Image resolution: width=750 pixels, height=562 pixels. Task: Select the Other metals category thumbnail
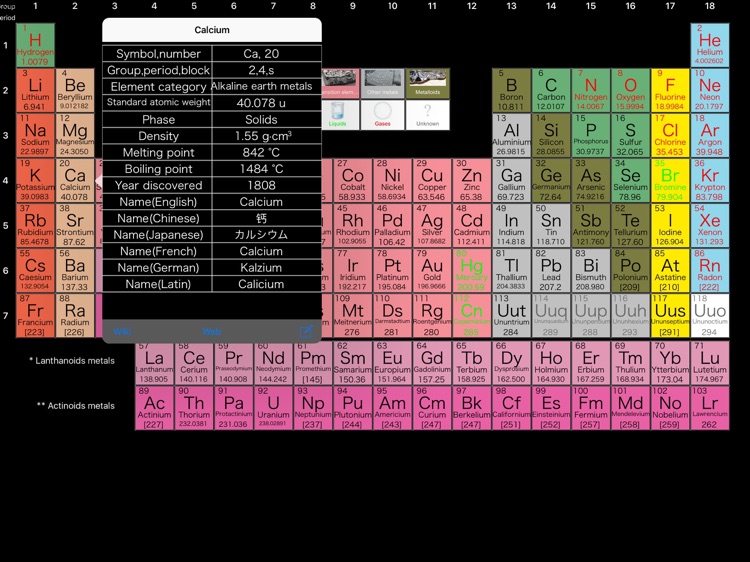382,84
